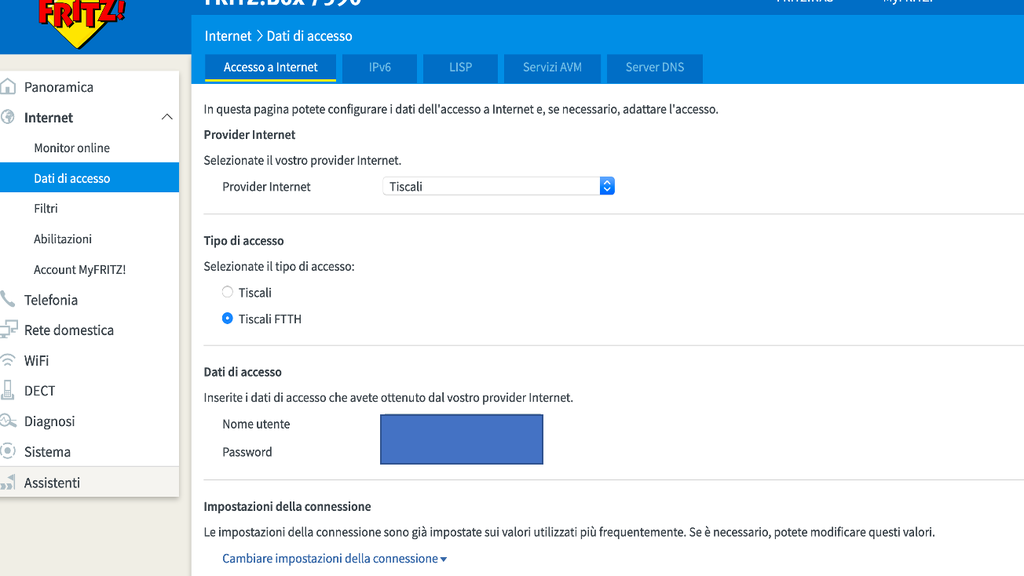
Task: Click the Telefonia phone icon
Action: click(7, 299)
